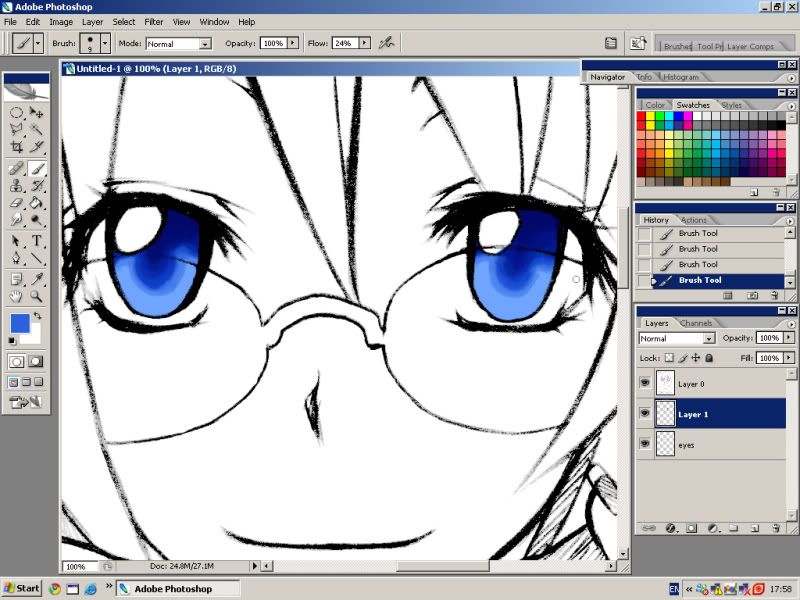
Task: Select the Brush tool in the toolbox
Action: (36, 168)
